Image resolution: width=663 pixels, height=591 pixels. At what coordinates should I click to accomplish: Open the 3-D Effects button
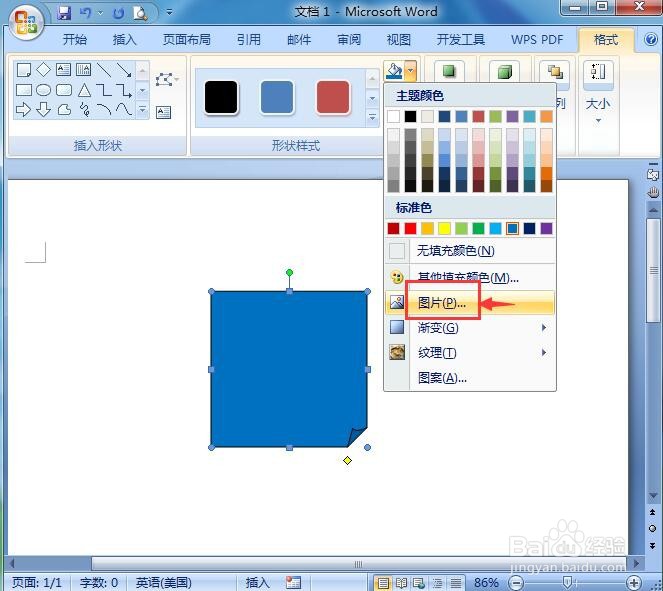(504, 71)
